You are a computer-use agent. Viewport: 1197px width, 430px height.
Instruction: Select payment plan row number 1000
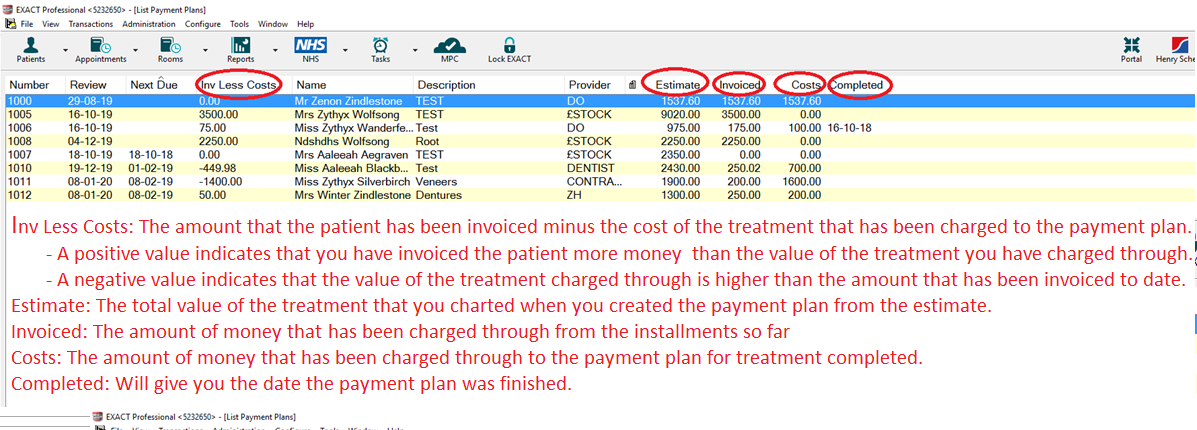point(598,100)
